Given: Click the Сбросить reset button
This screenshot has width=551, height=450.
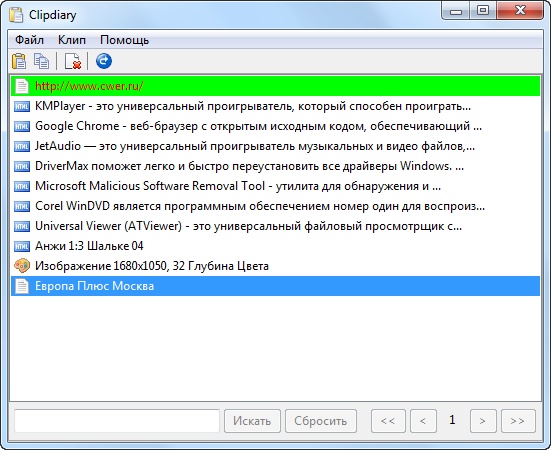Looking at the screenshot, I should 321,421.
